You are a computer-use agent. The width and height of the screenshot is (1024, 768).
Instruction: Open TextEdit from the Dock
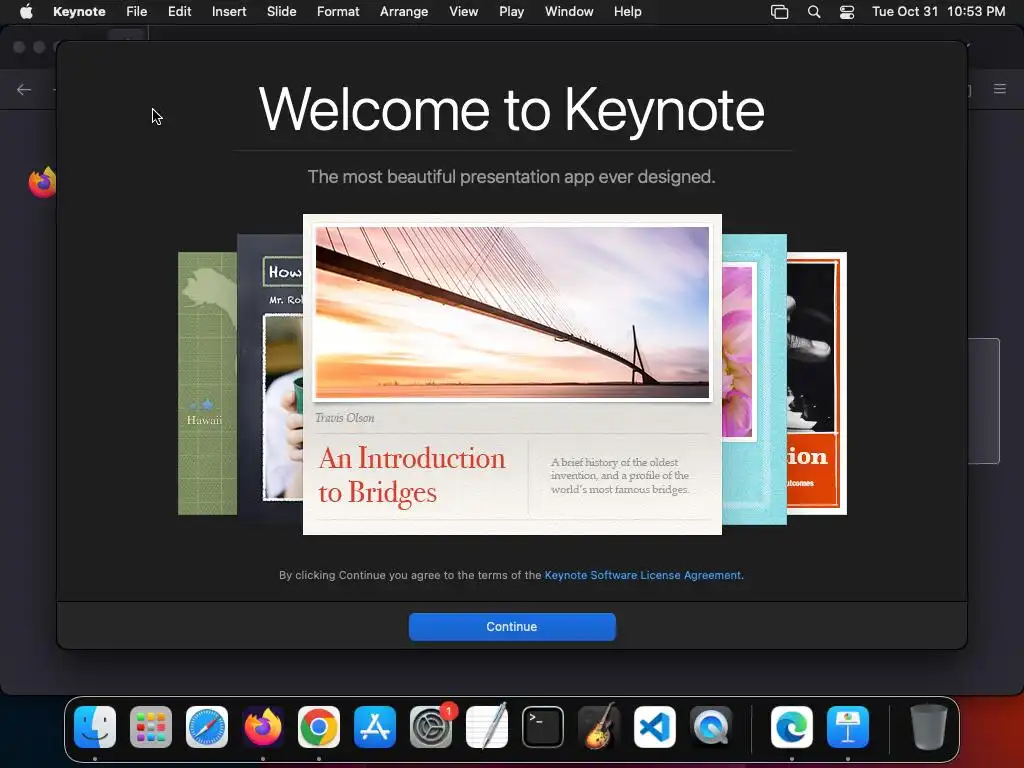487,727
